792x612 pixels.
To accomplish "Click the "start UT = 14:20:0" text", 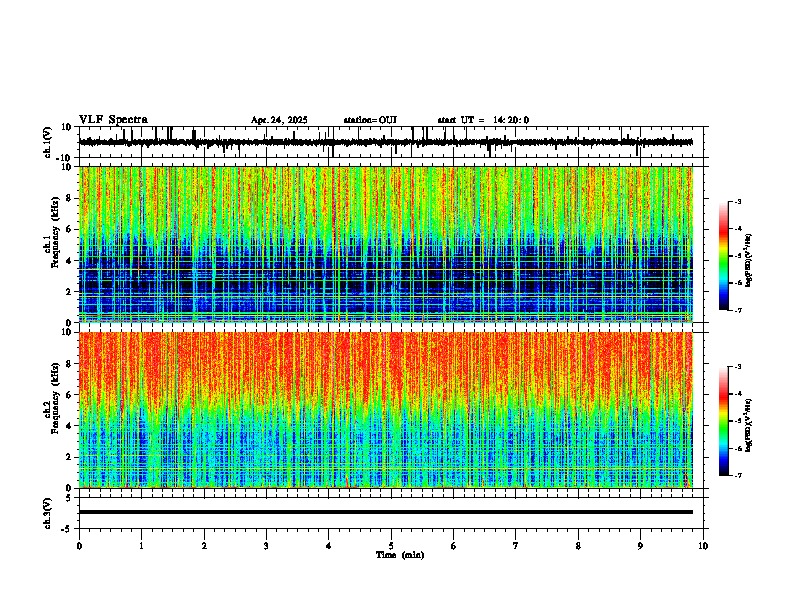I will coord(483,120).
